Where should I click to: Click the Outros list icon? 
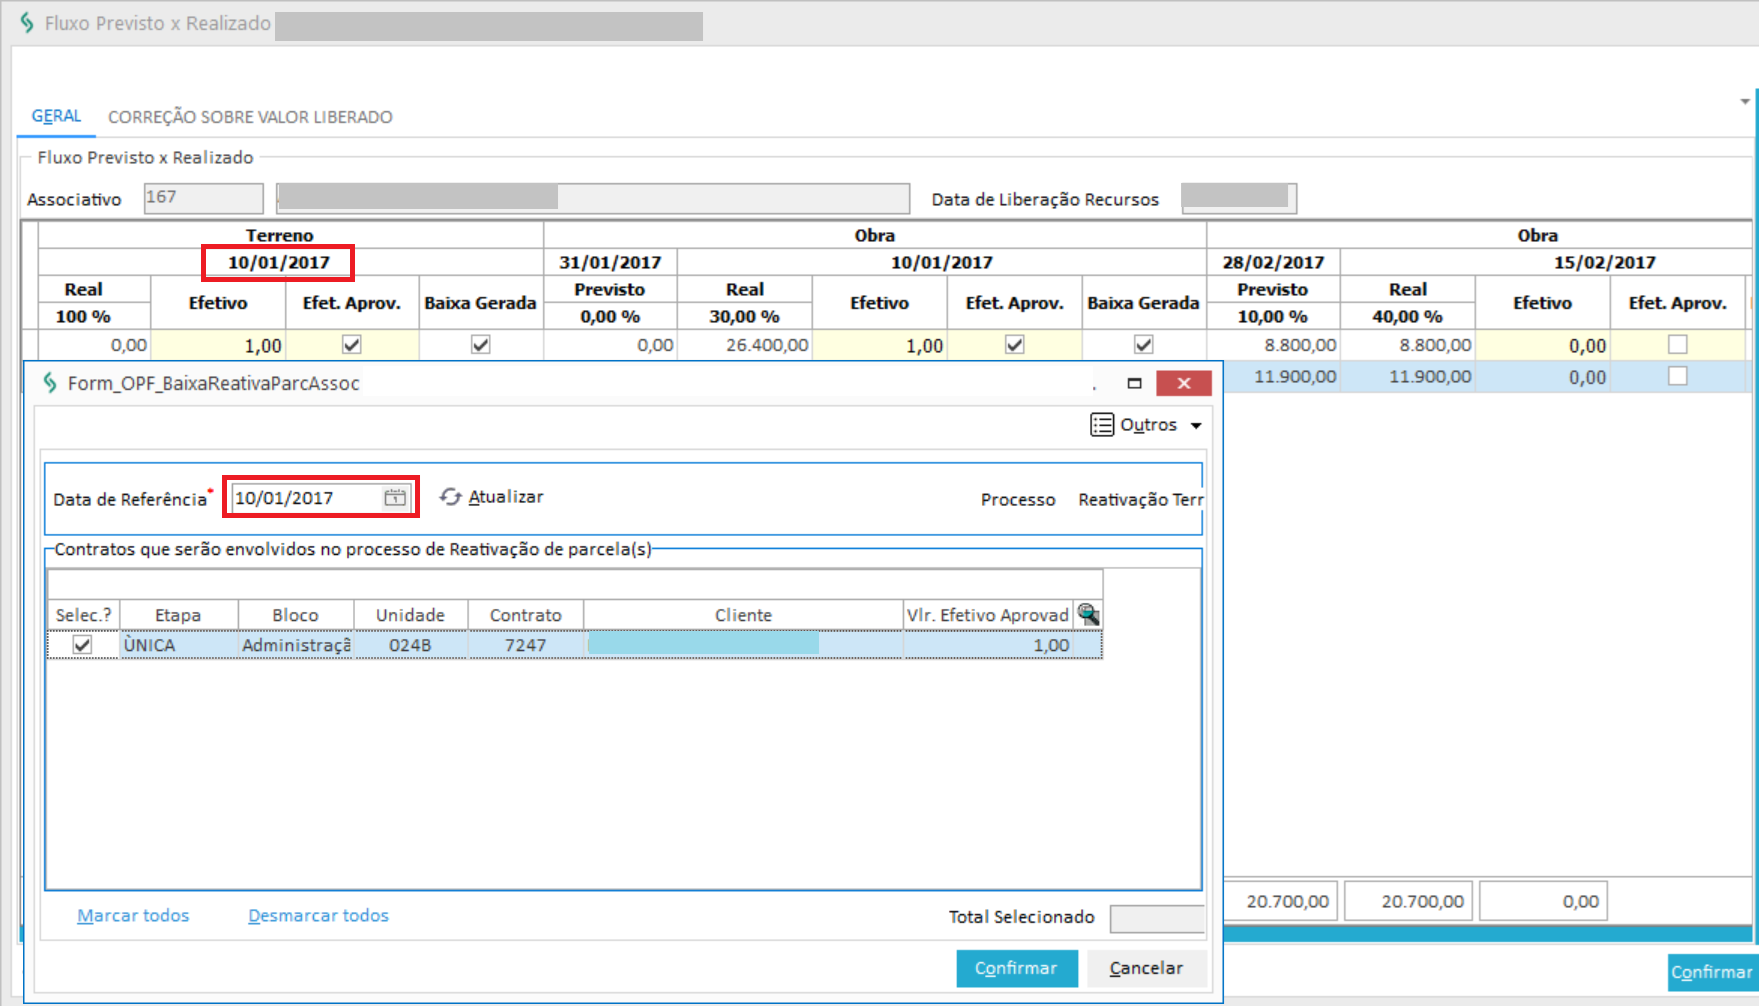[x=1102, y=425]
